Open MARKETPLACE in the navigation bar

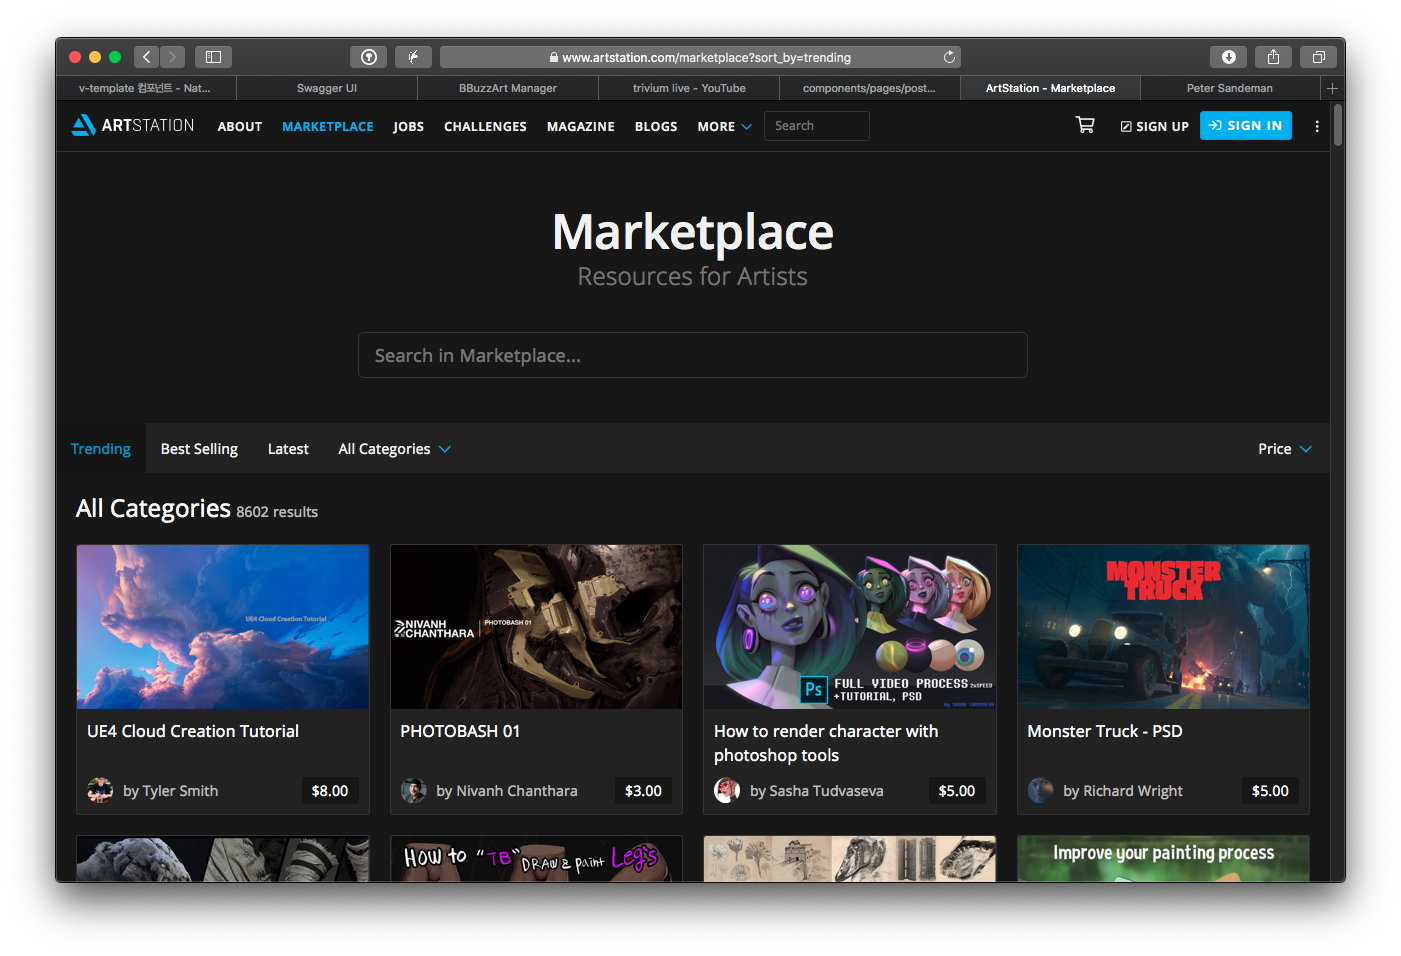(328, 126)
